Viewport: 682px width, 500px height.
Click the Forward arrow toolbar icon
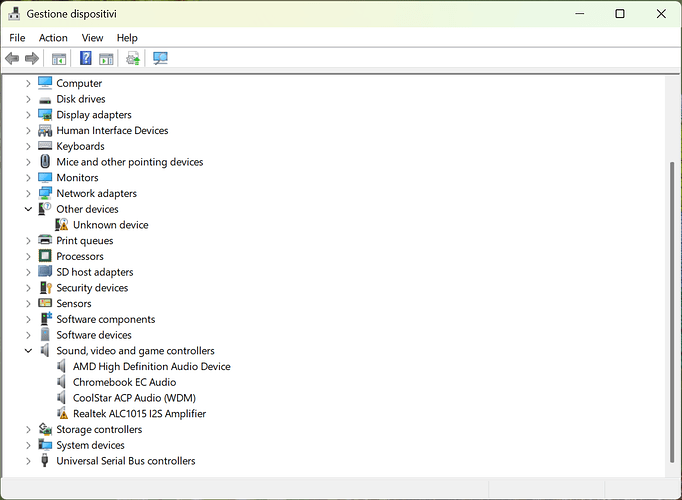coord(32,58)
